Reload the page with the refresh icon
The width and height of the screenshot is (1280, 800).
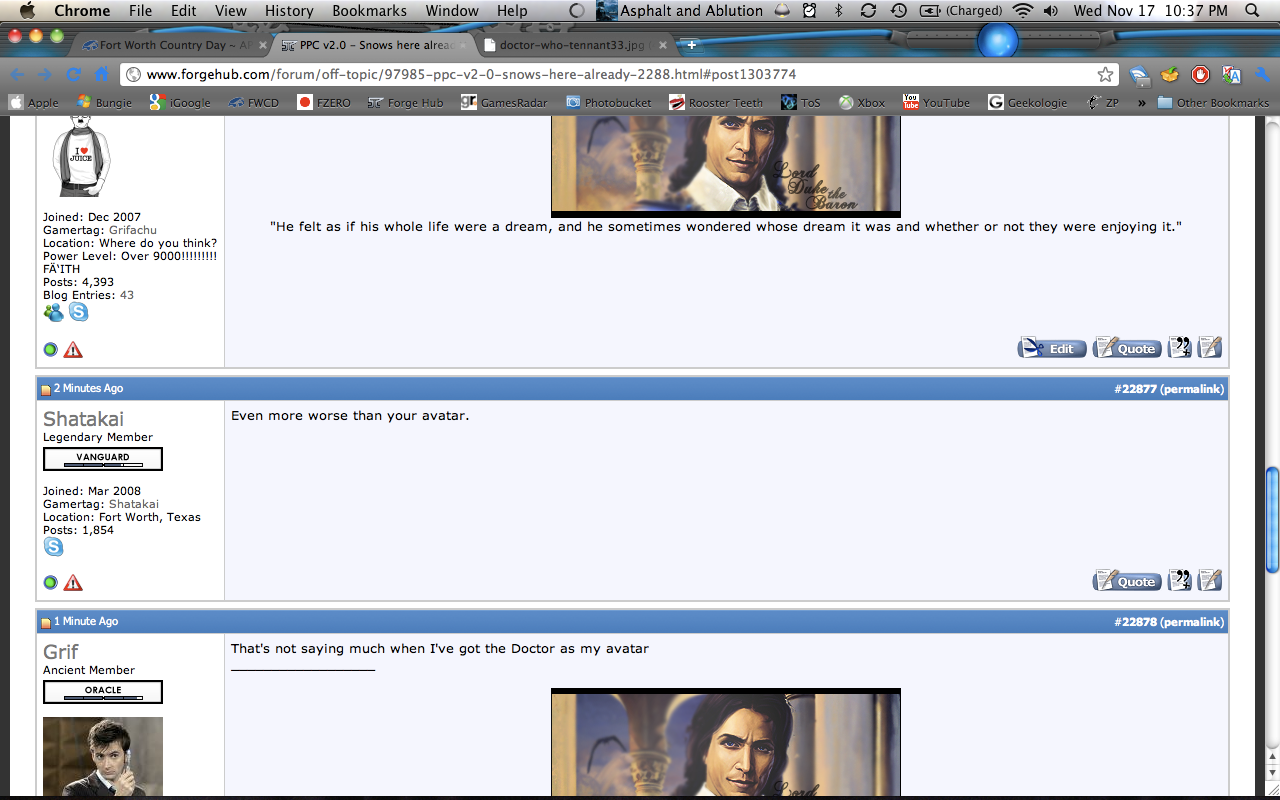pyautogui.click(x=73, y=75)
